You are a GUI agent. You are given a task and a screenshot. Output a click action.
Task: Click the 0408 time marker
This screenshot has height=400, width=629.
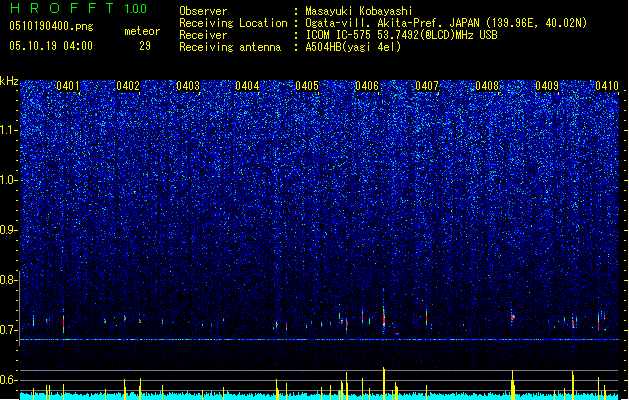click(487, 86)
